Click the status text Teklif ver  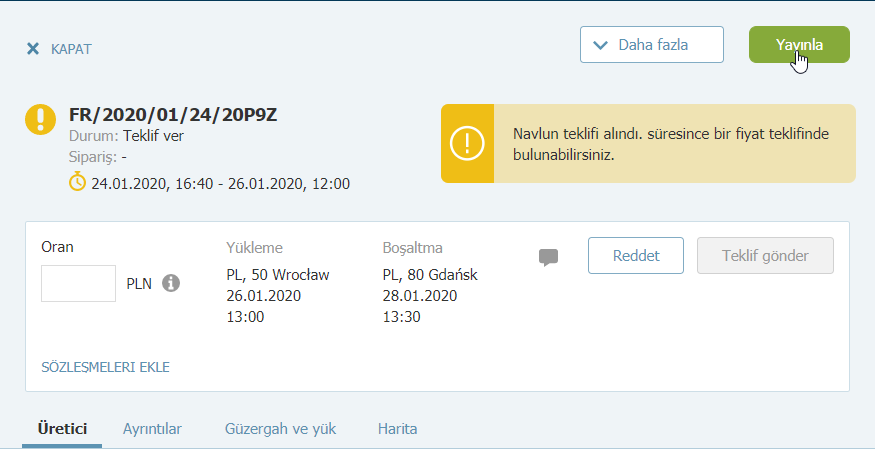pos(153,136)
